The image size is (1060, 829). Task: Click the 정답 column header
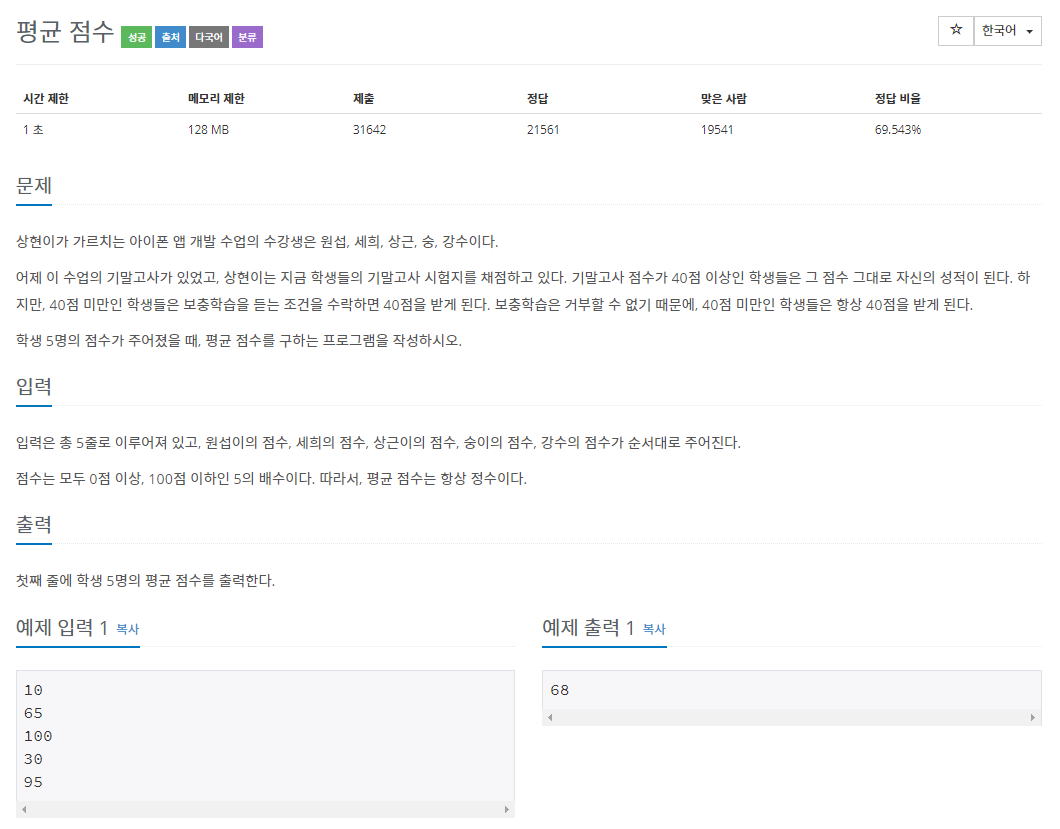537,99
